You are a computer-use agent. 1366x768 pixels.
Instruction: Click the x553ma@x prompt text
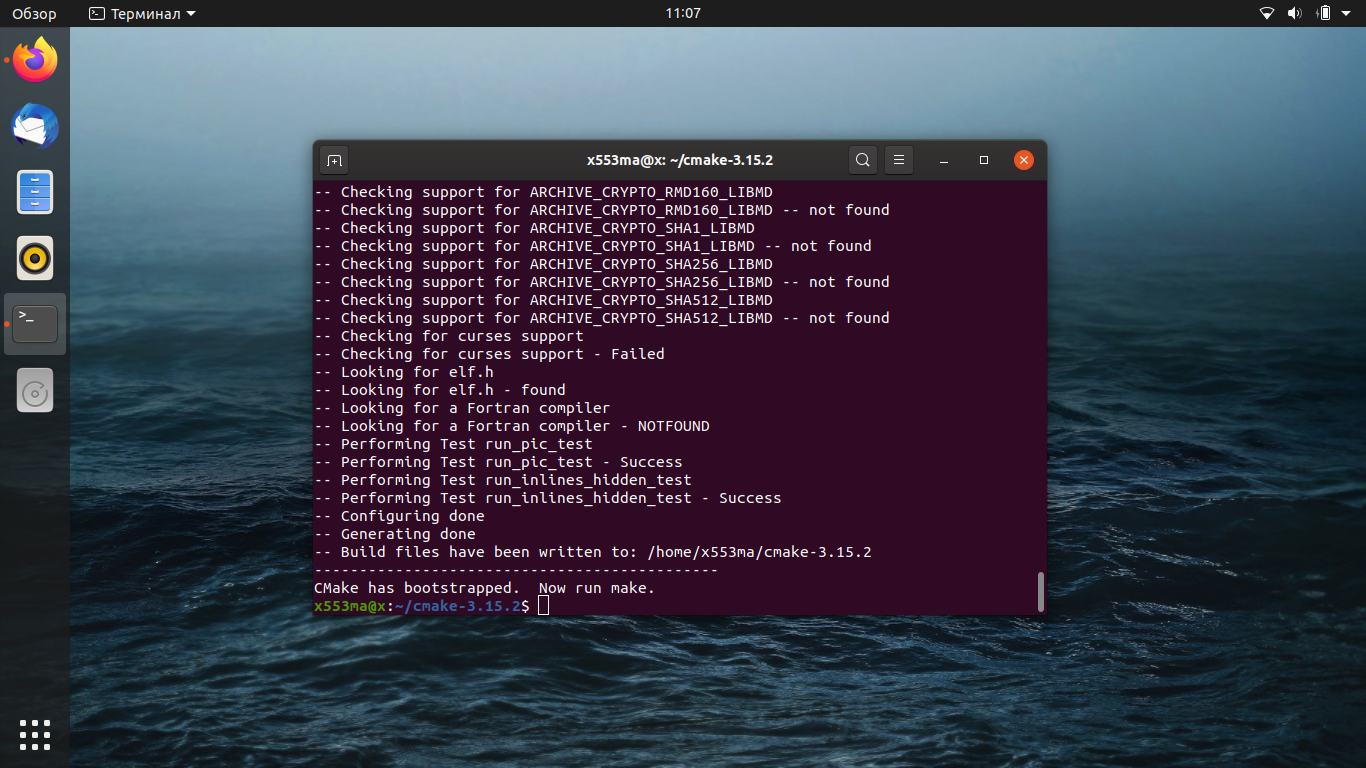350,606
